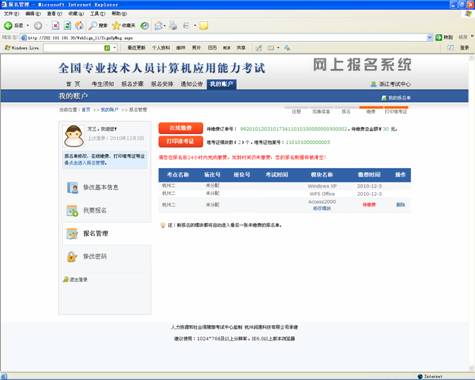Click the IE Refresh toolbar icon

pos(68,26)
